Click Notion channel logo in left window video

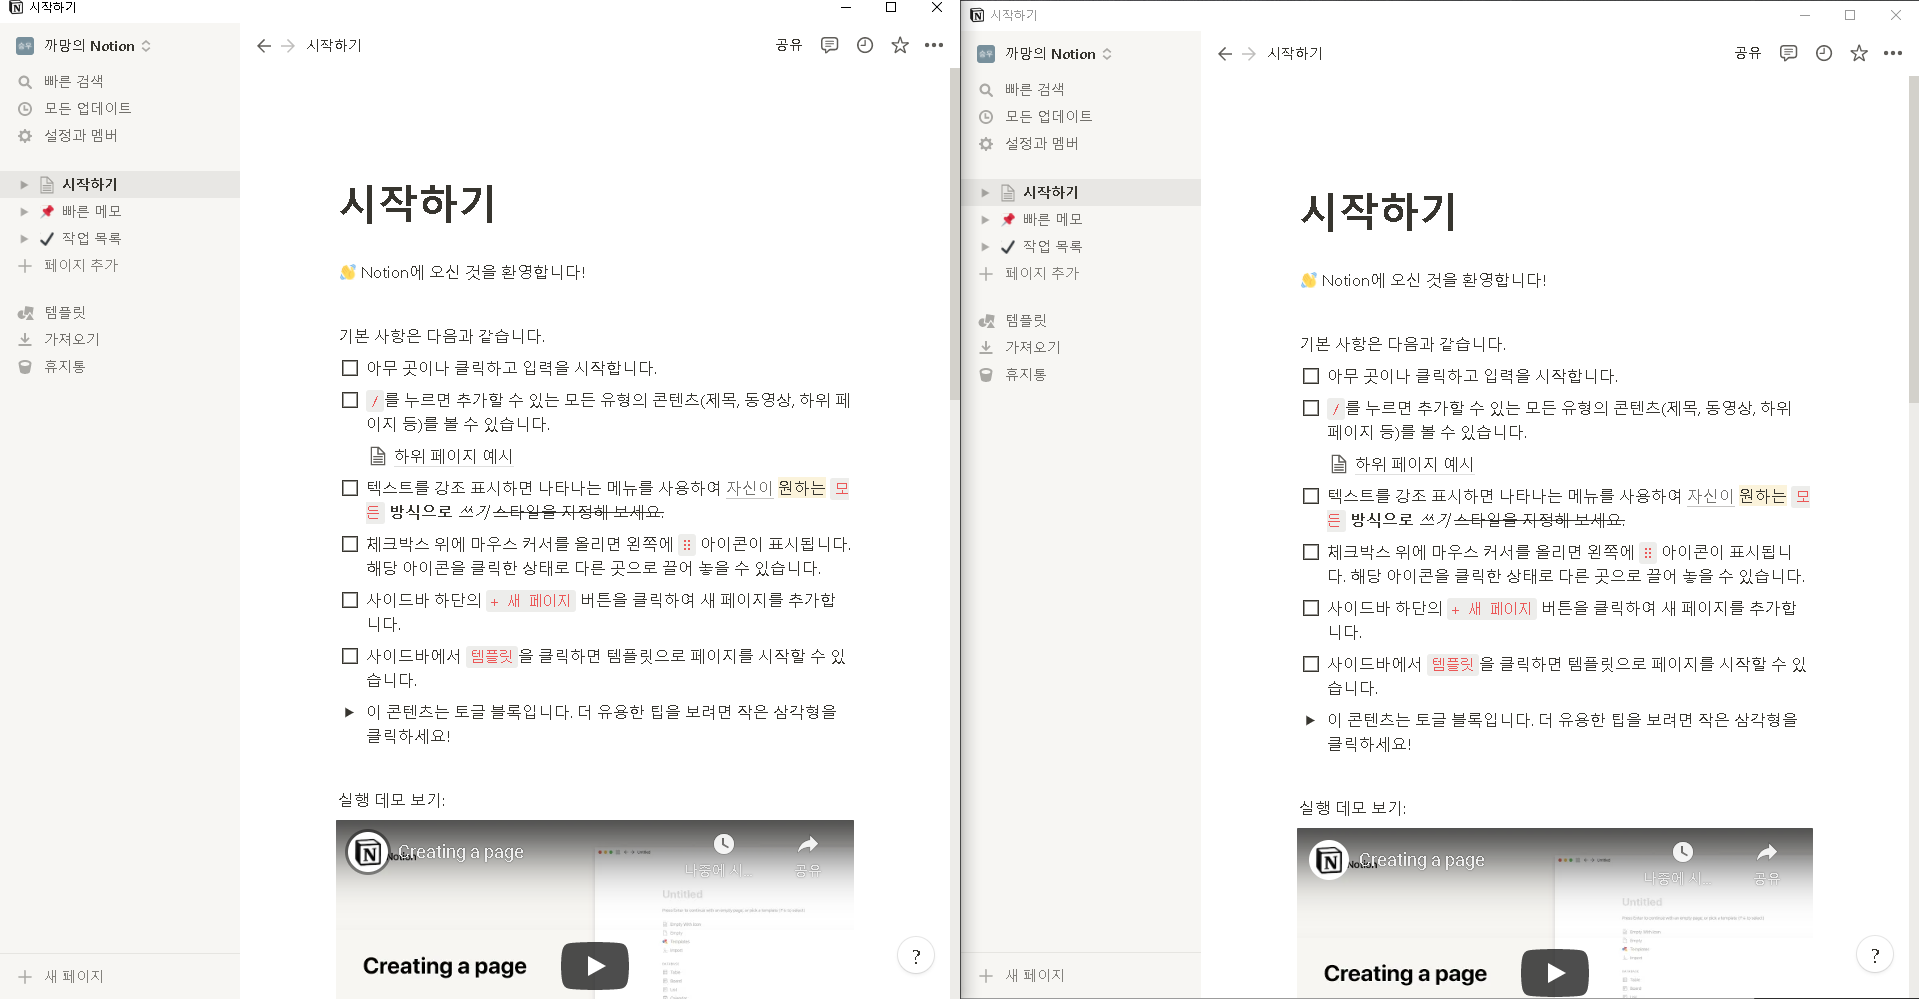coord(368,853)
